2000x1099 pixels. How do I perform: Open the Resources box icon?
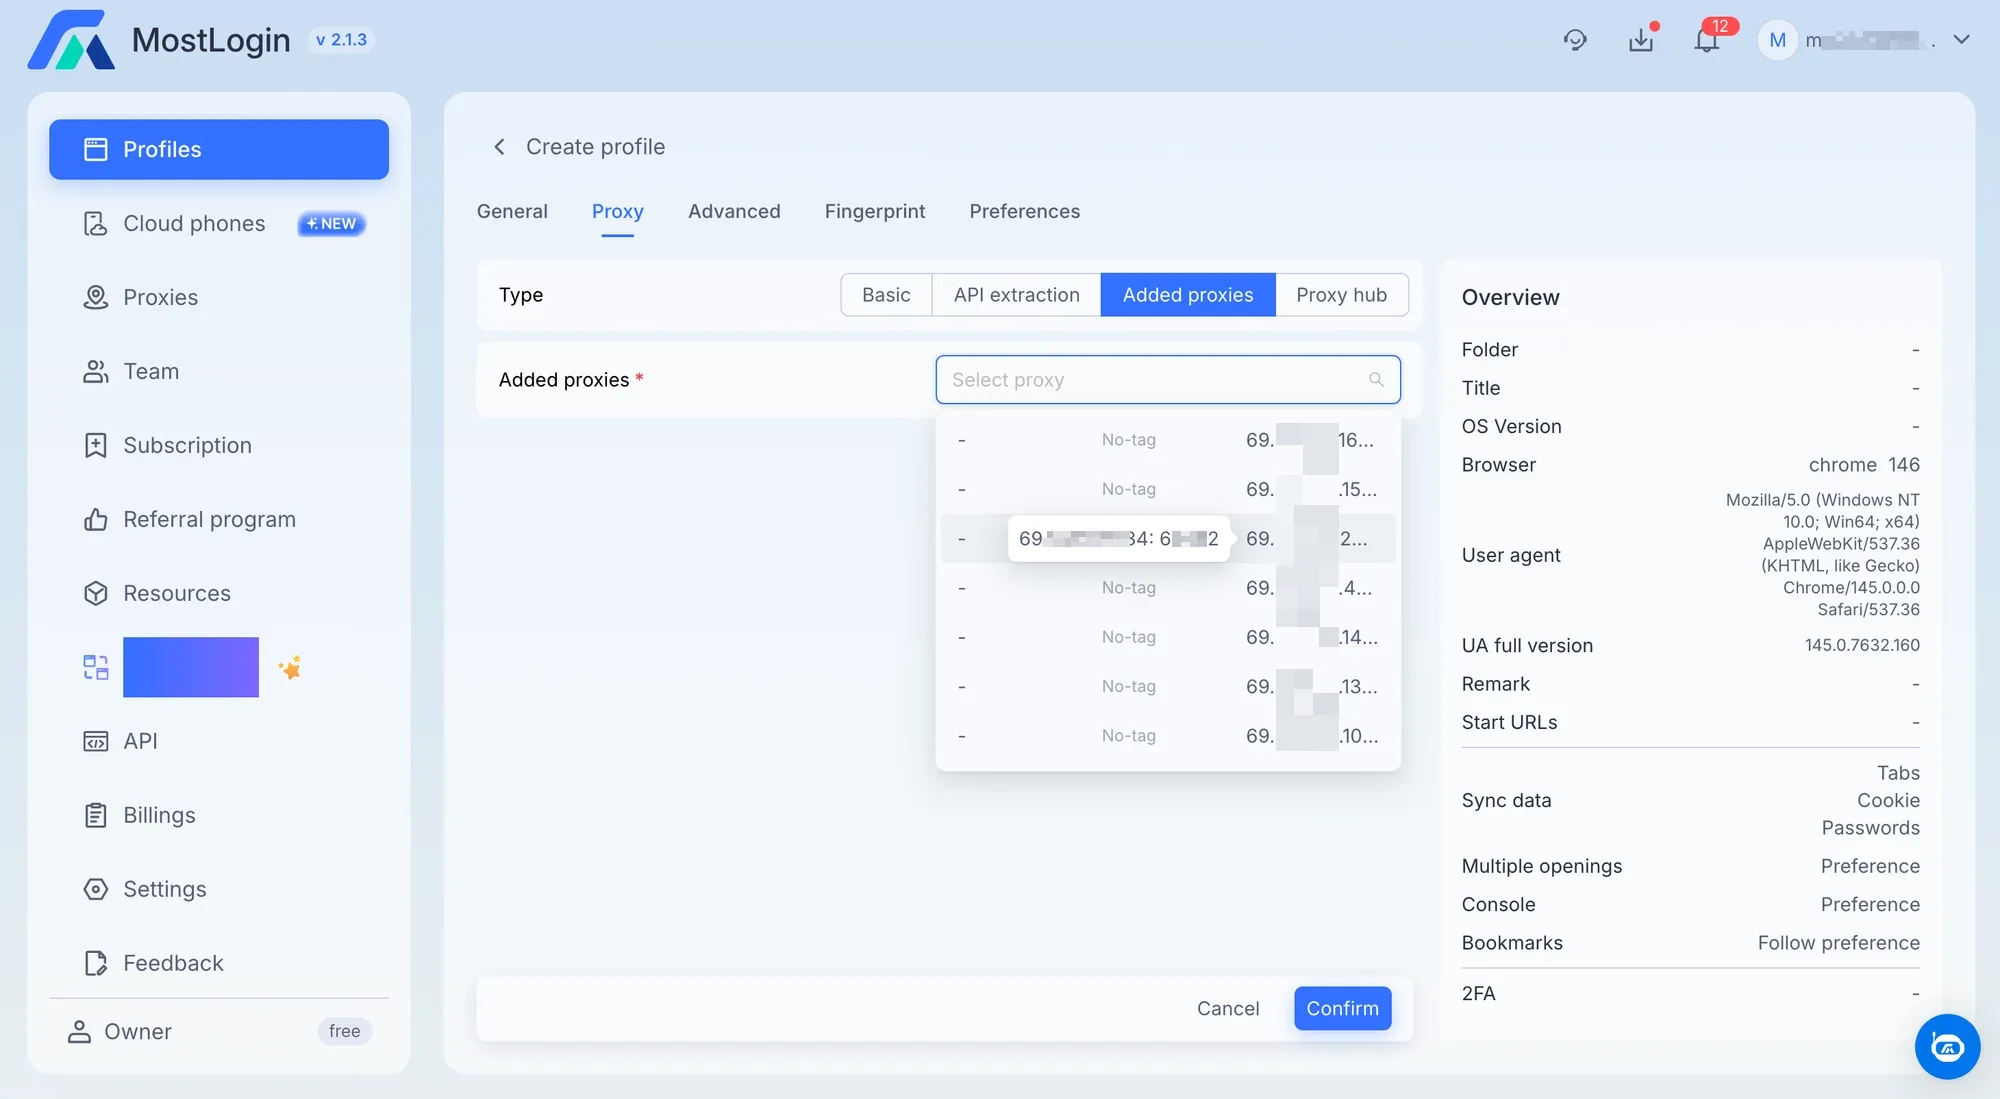[95, 593]
